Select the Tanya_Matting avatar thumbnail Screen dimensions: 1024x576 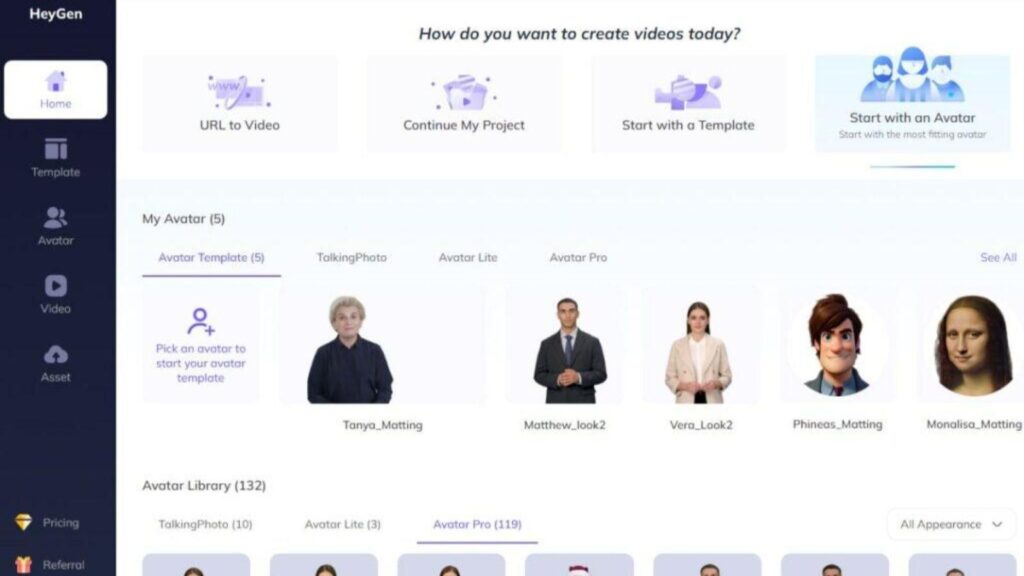click(x=382, y=345)
